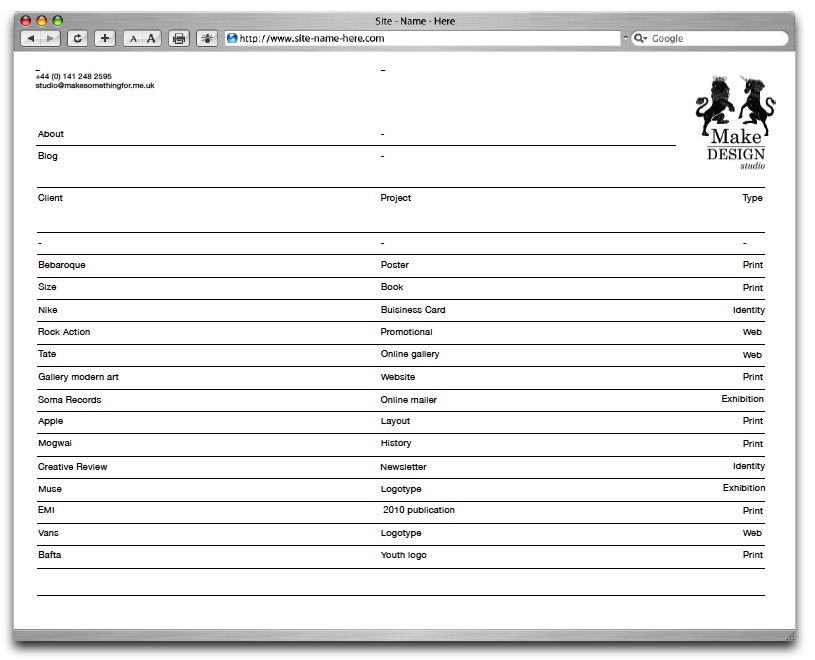Open the Apple client entry
The width and height of the screenshot is (815, 660).
(50, 421)
